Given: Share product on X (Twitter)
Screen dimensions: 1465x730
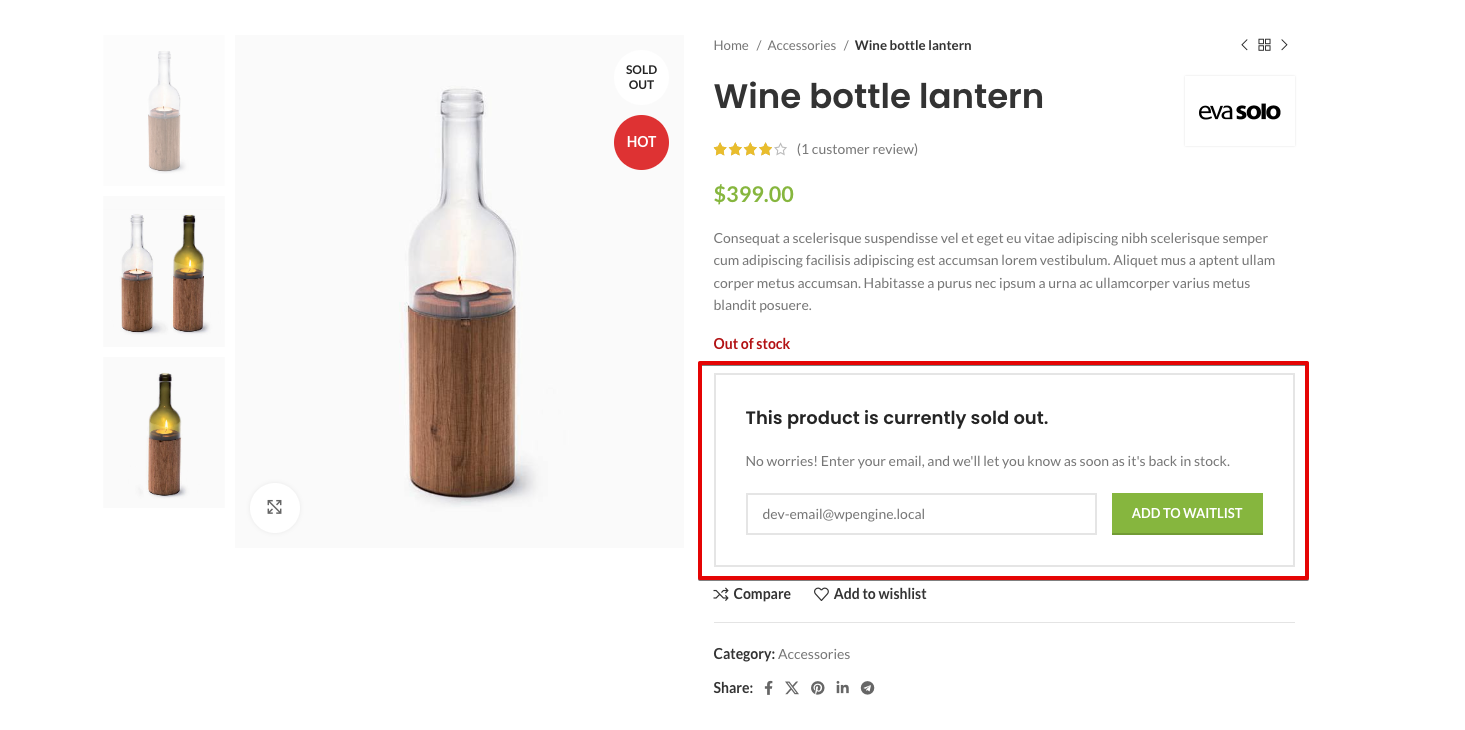Looking at the screenshot, I should tap(792, 688).
